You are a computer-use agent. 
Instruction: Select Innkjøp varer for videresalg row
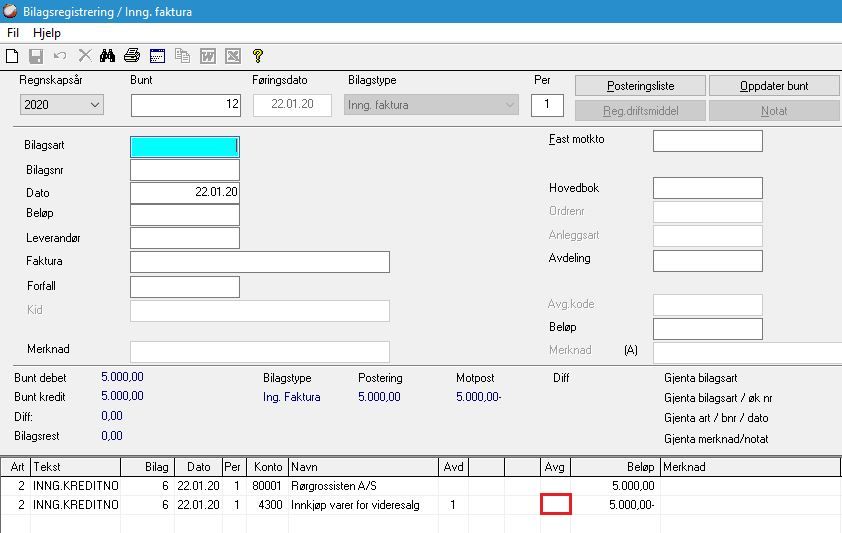(x=420, y=505)
